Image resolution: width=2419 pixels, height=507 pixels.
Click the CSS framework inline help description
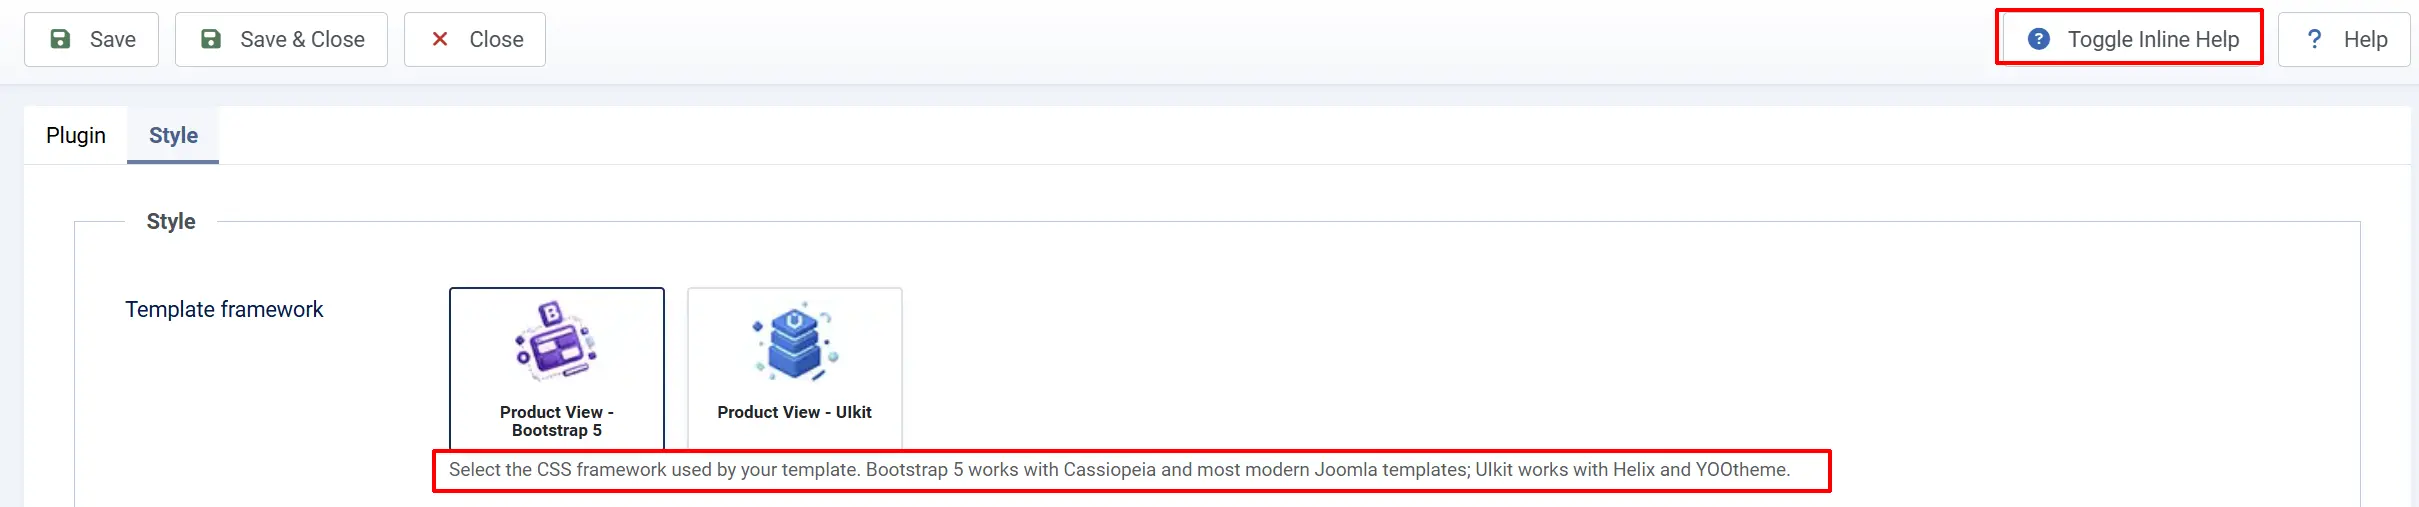tap(1120, 469)
